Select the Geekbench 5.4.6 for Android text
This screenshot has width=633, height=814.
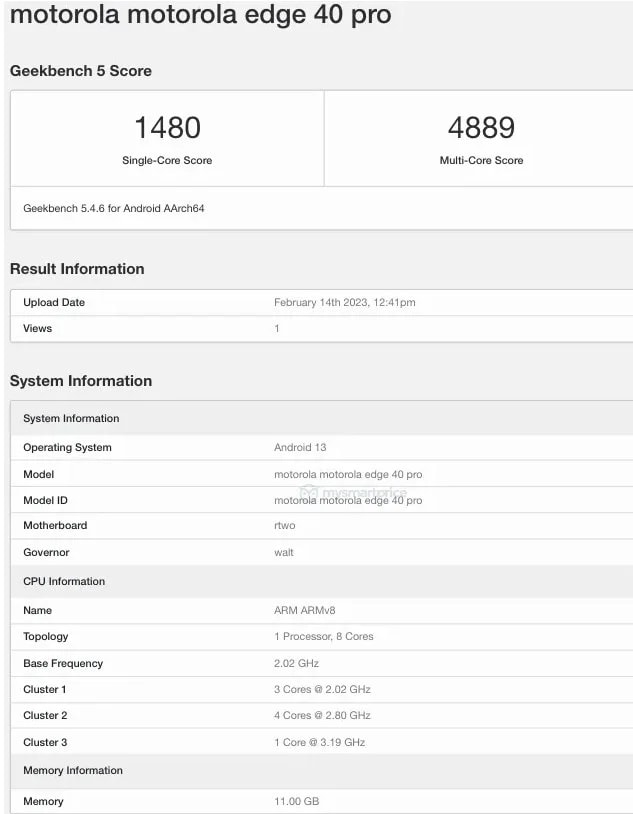pyautogui.click(x=114, y=209)
